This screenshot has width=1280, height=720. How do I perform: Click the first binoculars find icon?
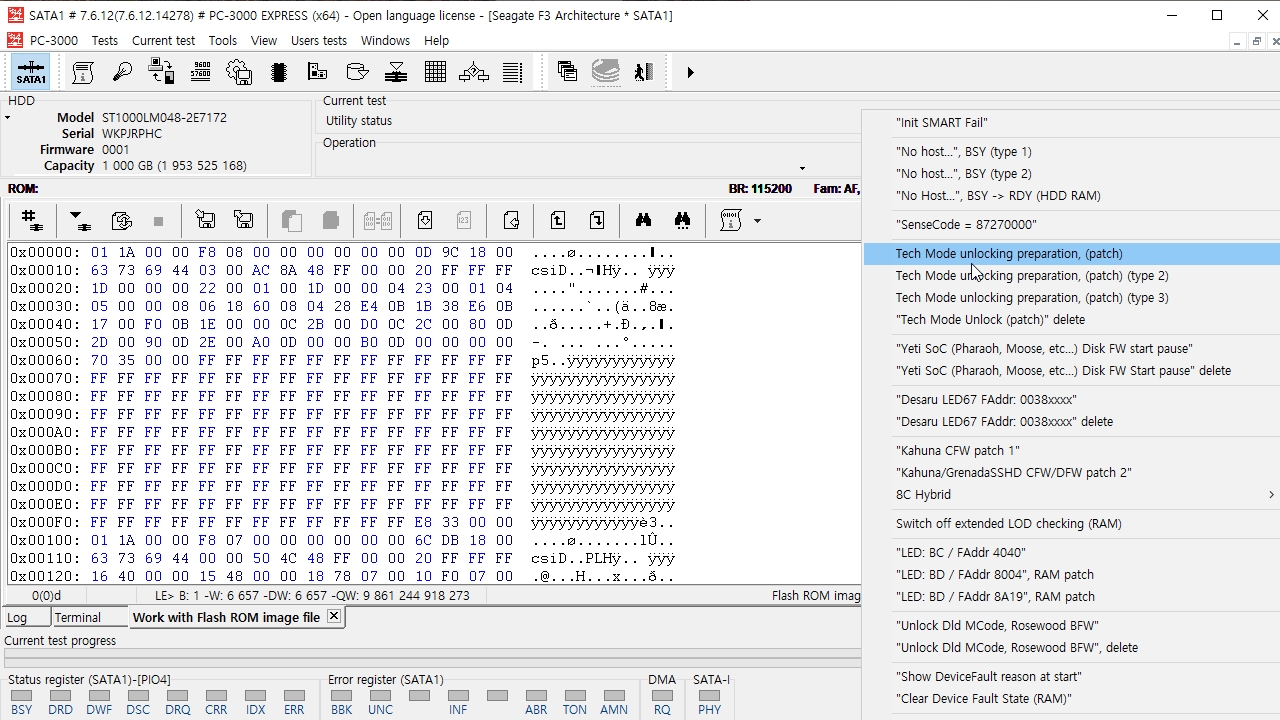[643, 221]
